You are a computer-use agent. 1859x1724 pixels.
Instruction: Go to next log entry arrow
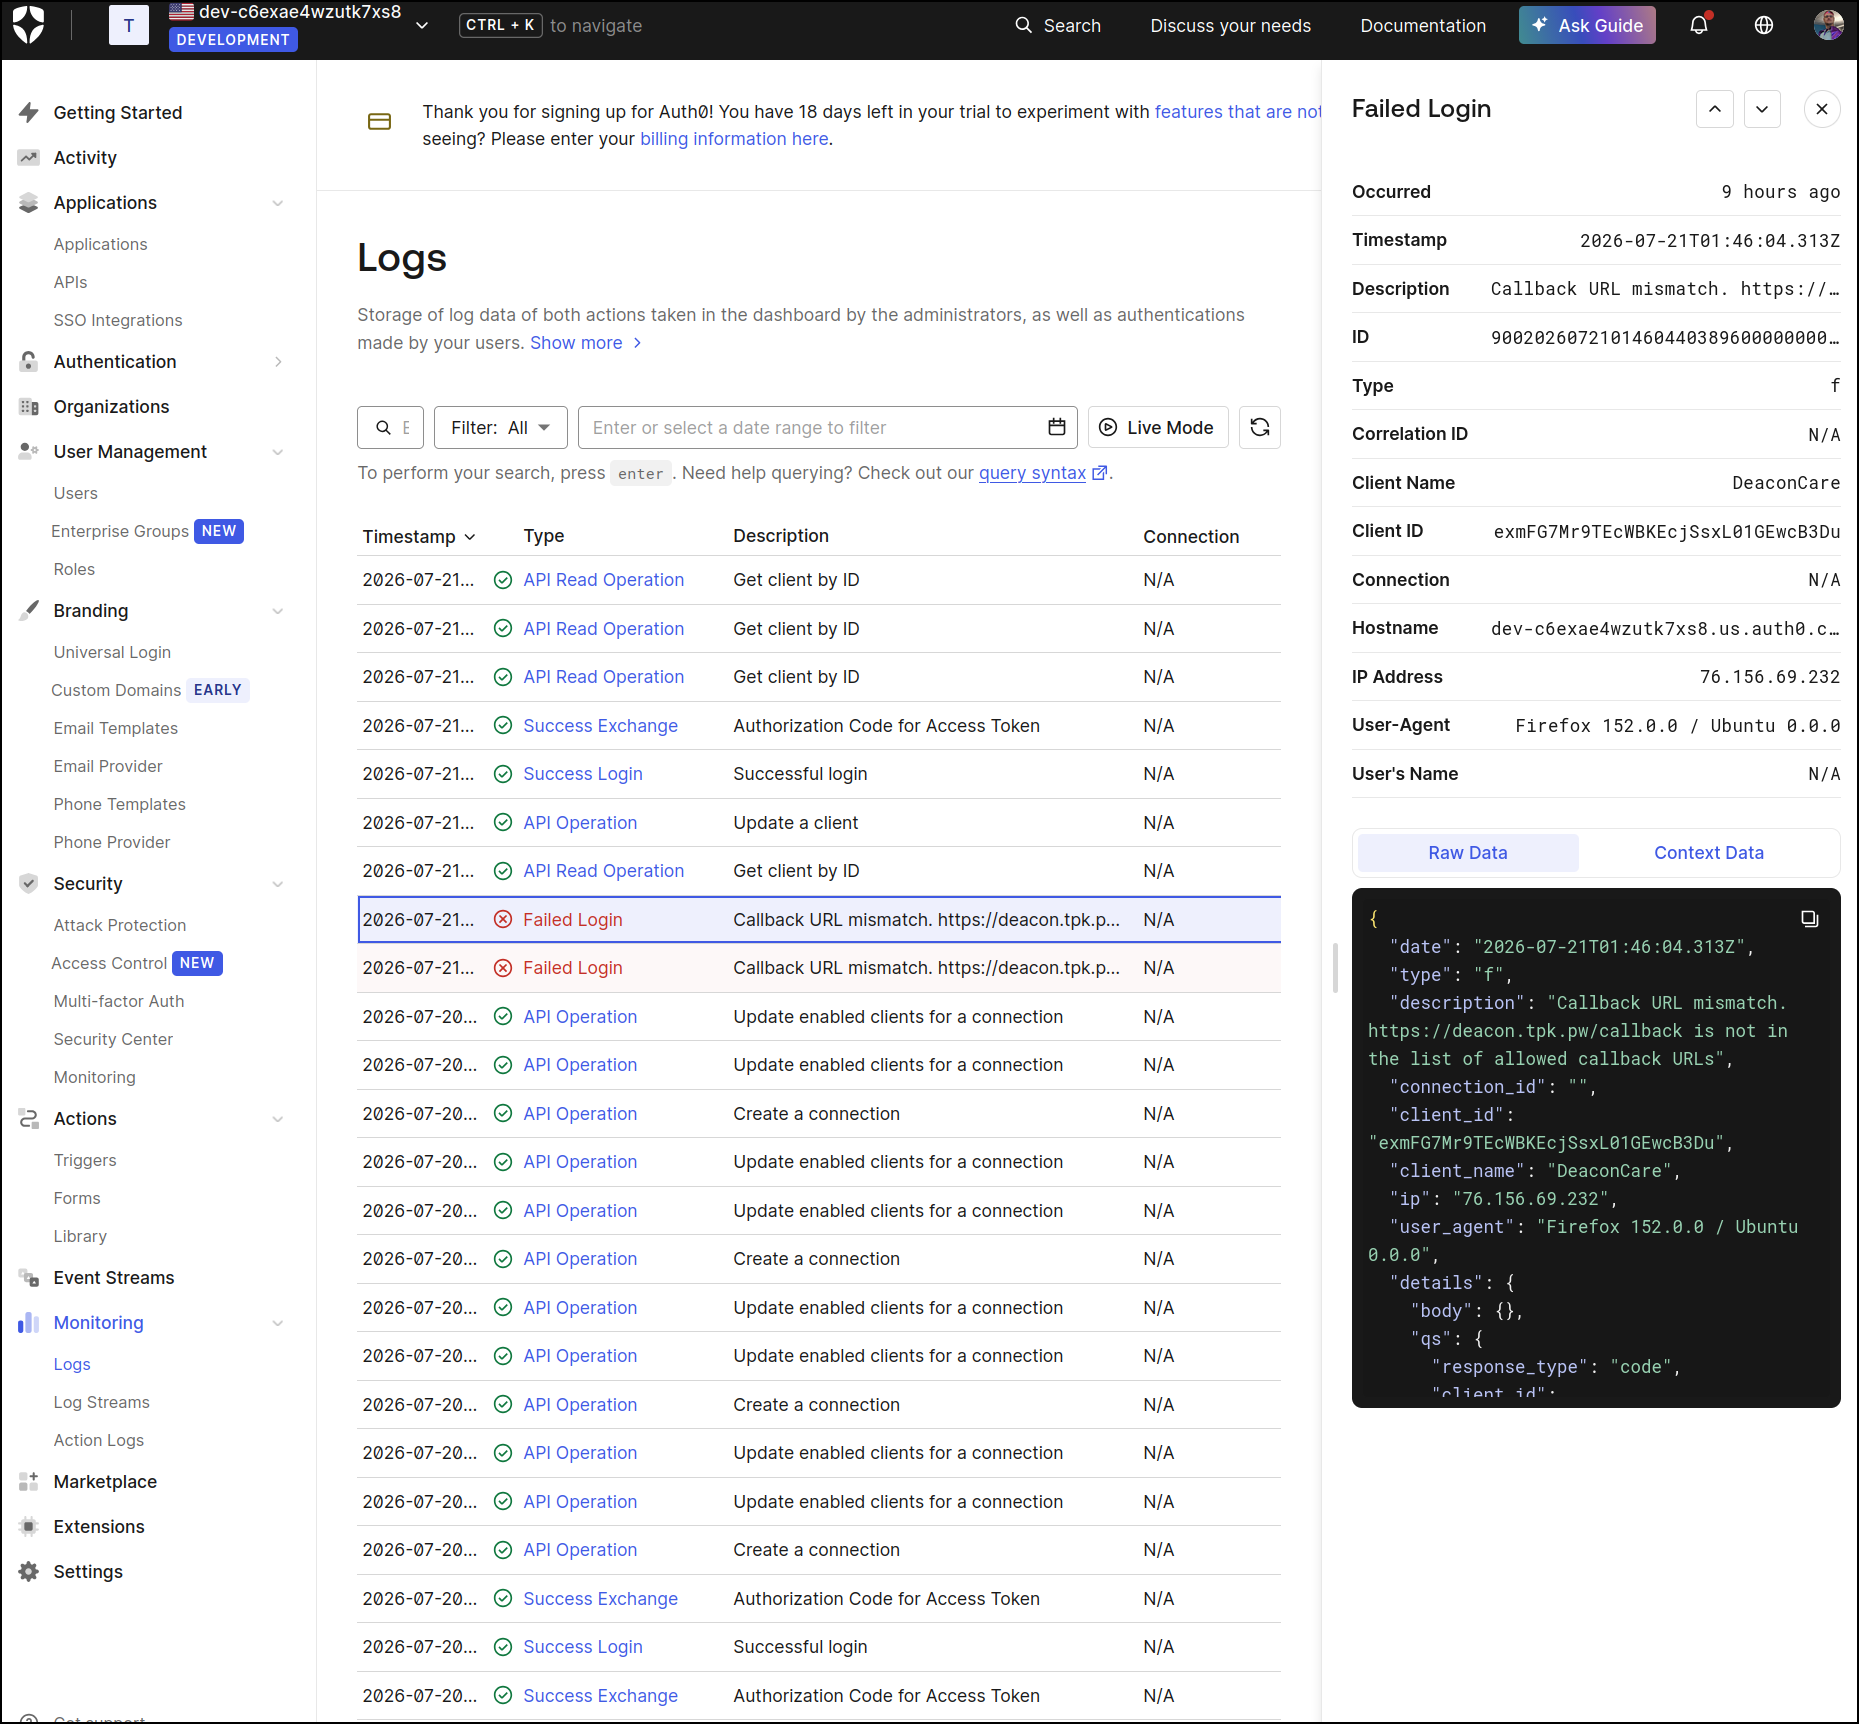click(x=1762, y=109)
